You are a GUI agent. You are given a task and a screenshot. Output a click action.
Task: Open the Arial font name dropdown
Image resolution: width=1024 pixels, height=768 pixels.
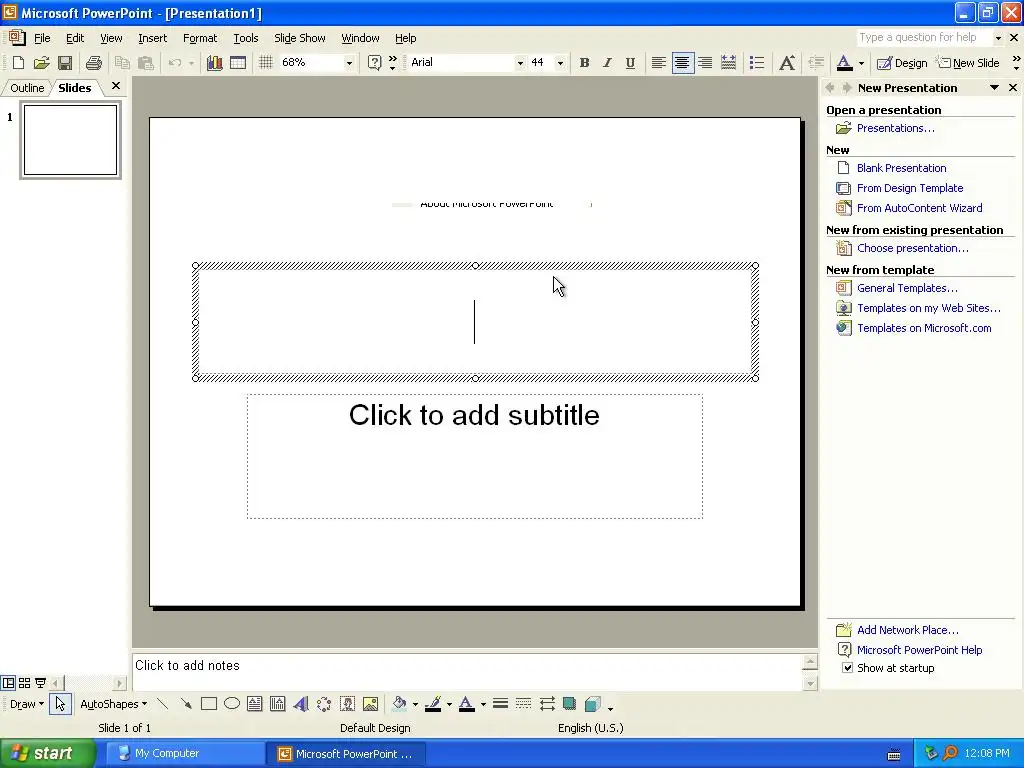coord(520,63)
